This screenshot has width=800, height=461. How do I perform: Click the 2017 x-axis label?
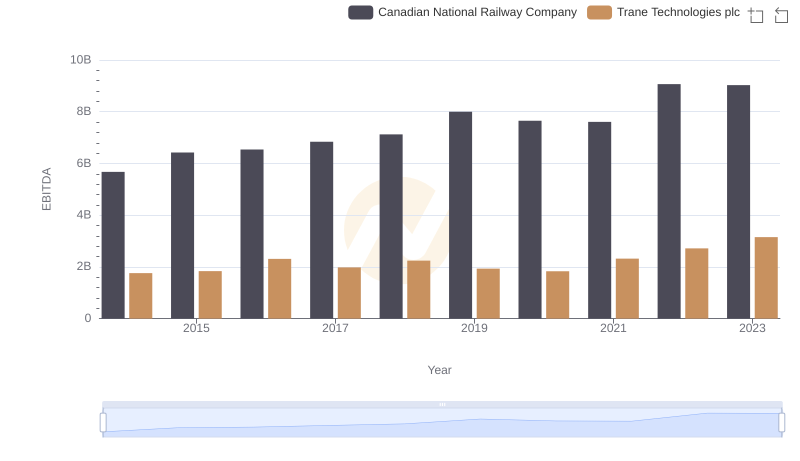point(335,328)
